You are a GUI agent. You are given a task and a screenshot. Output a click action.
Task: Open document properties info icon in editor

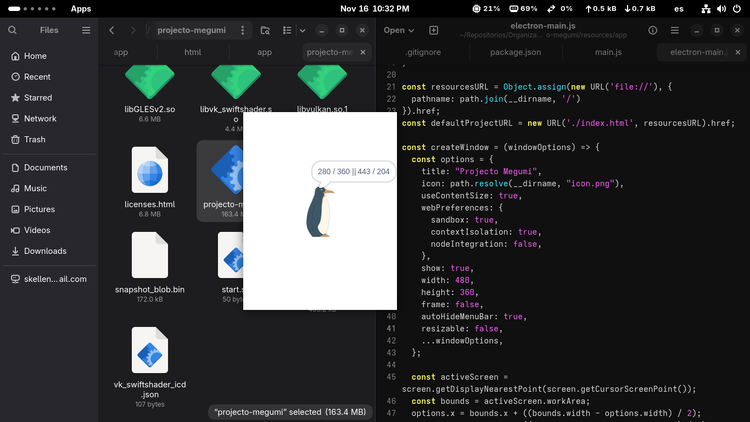coord(652,30)
